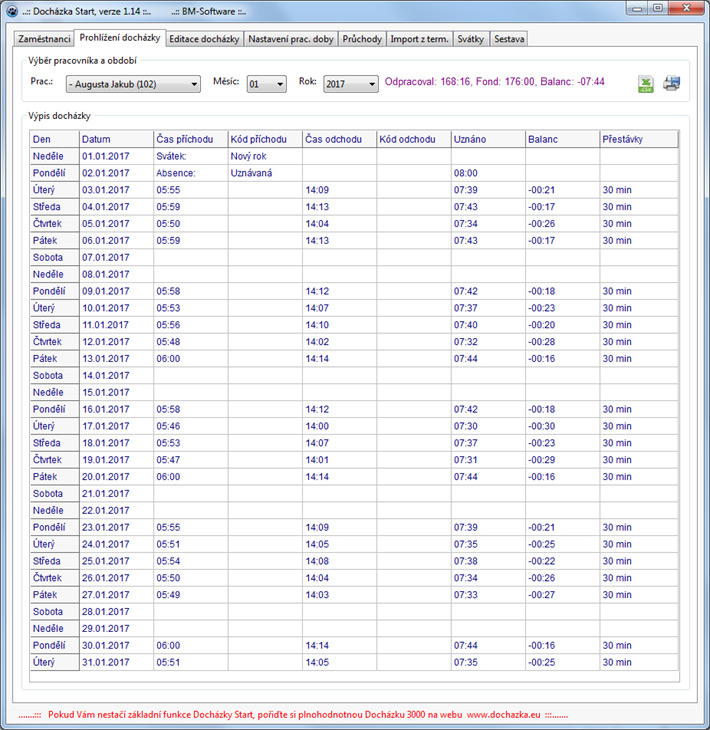This screenshot has height=730, width=710.
Task: Select the Prohlížení docházky tab
Action: tap(120, 37)
